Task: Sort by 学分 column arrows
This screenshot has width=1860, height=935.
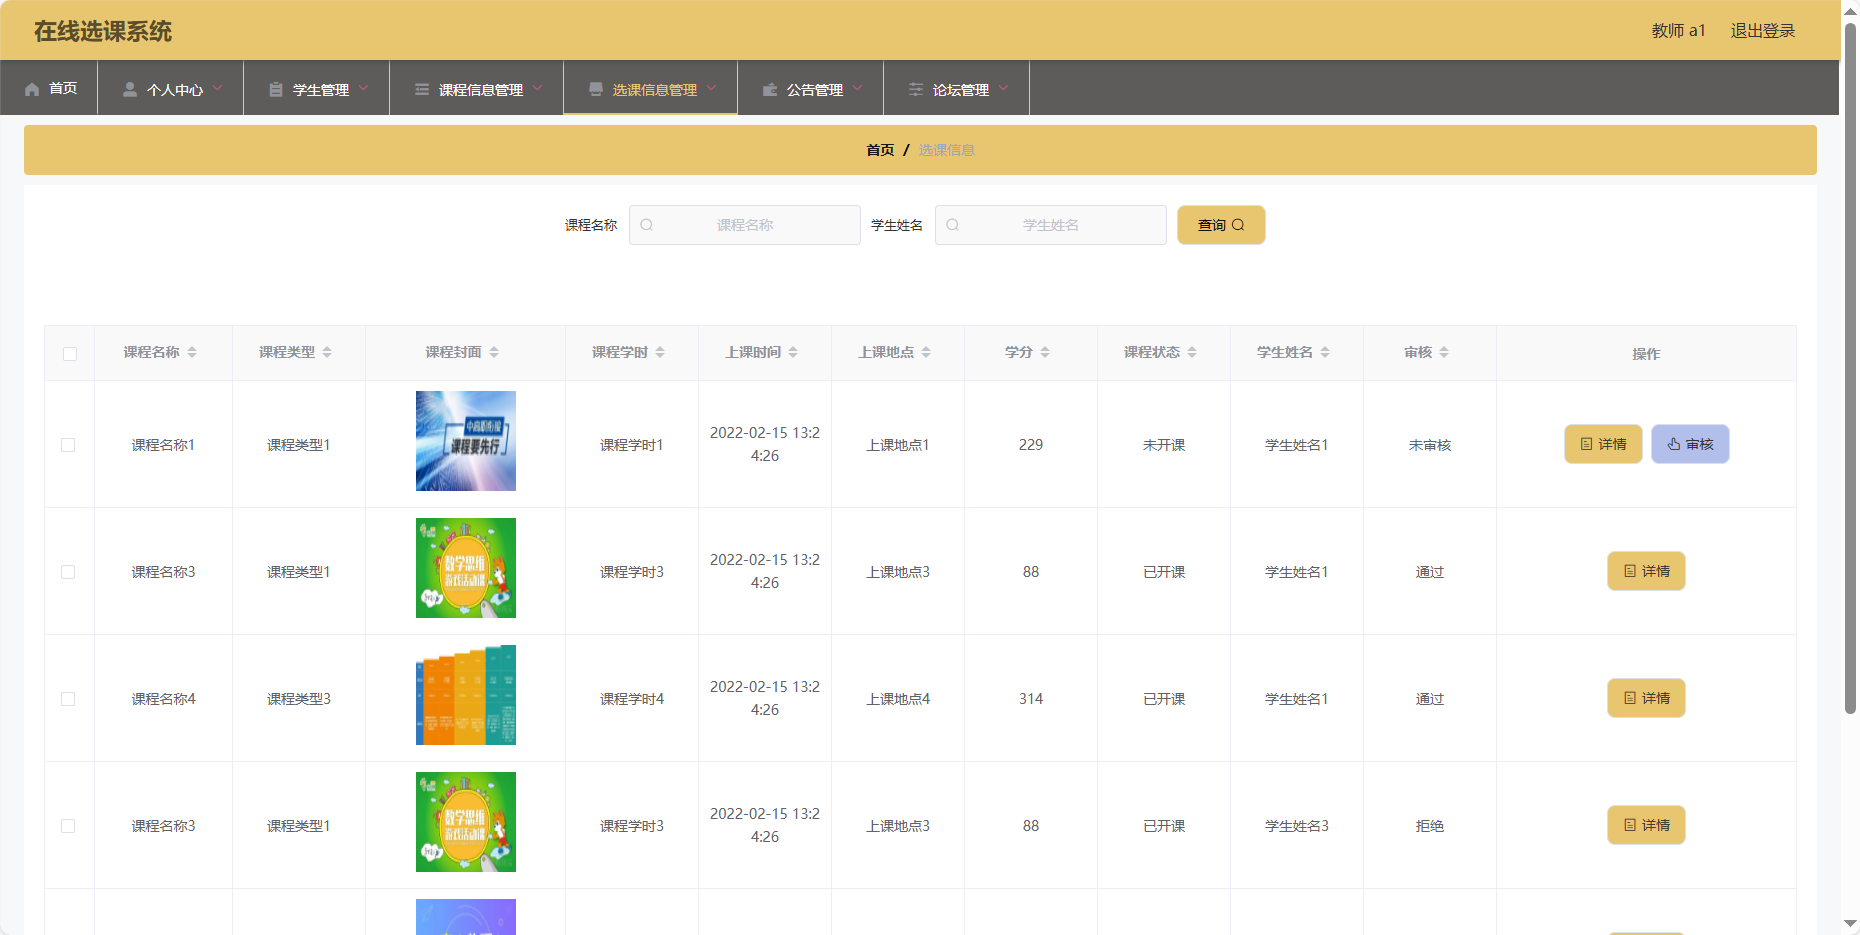Action: pyautogui.click(x=1045, y=352)
